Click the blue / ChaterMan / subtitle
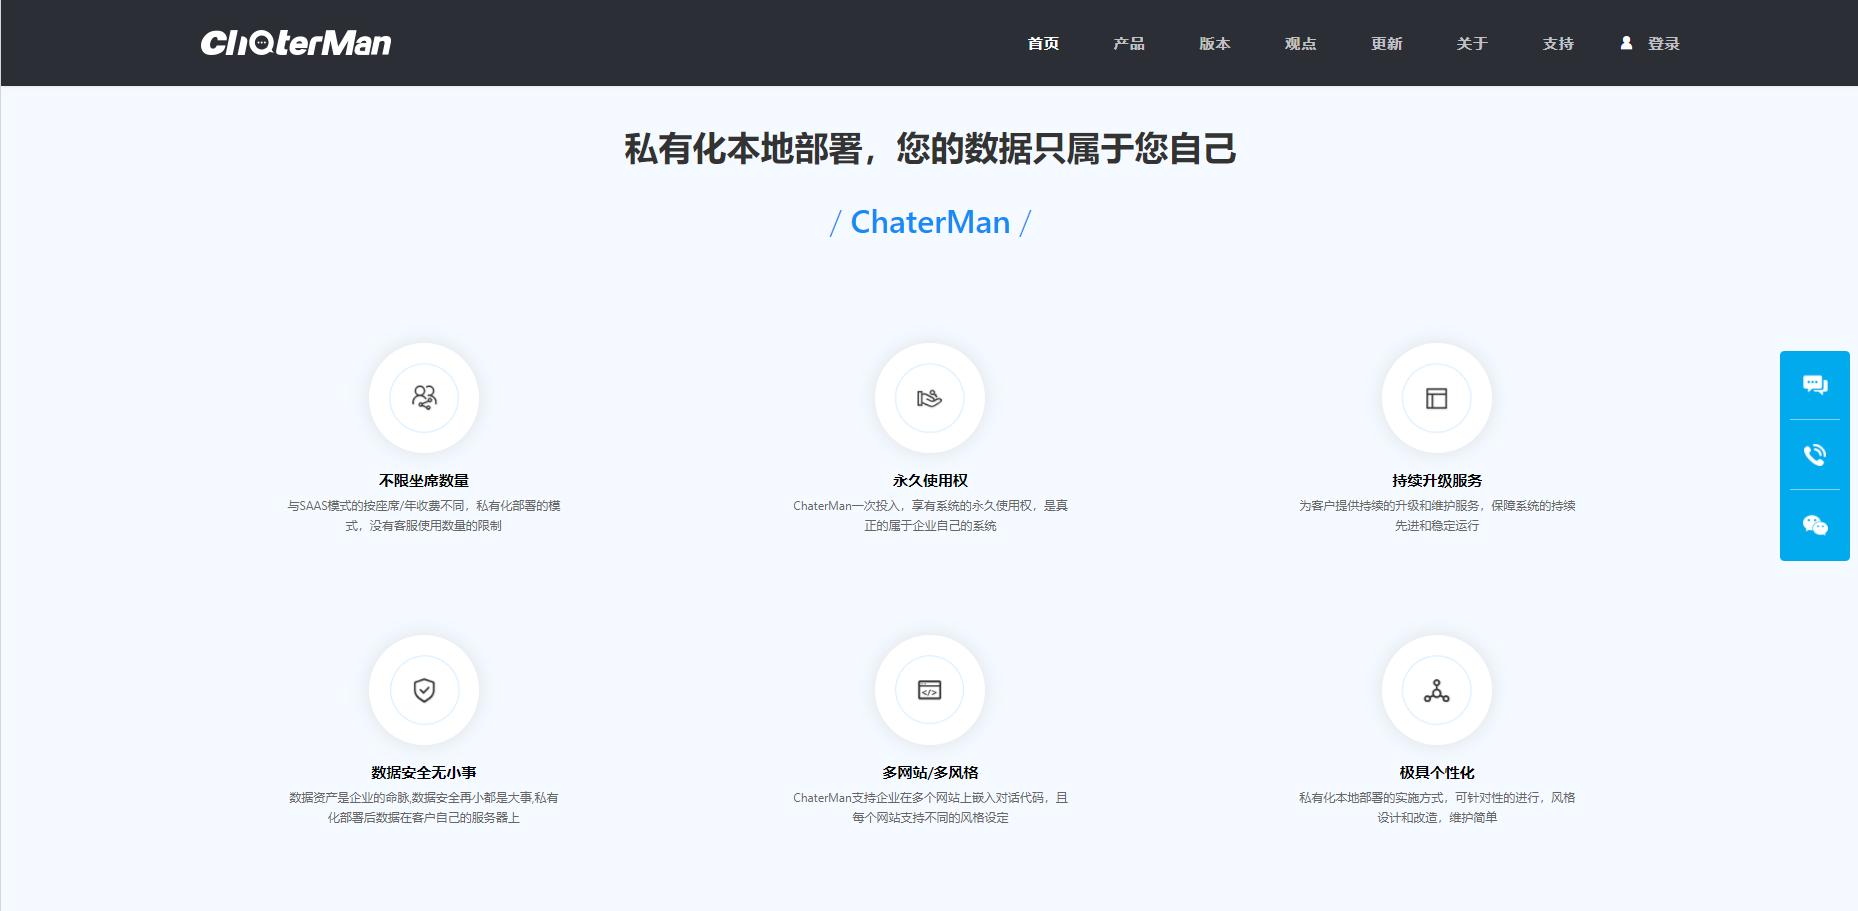The width and height of the screenshot is (1858, 911). tap(930, 222)
